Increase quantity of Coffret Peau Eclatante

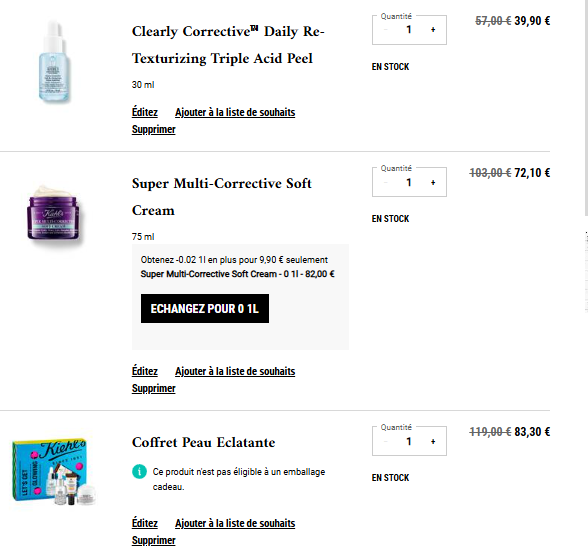(433, 442)
